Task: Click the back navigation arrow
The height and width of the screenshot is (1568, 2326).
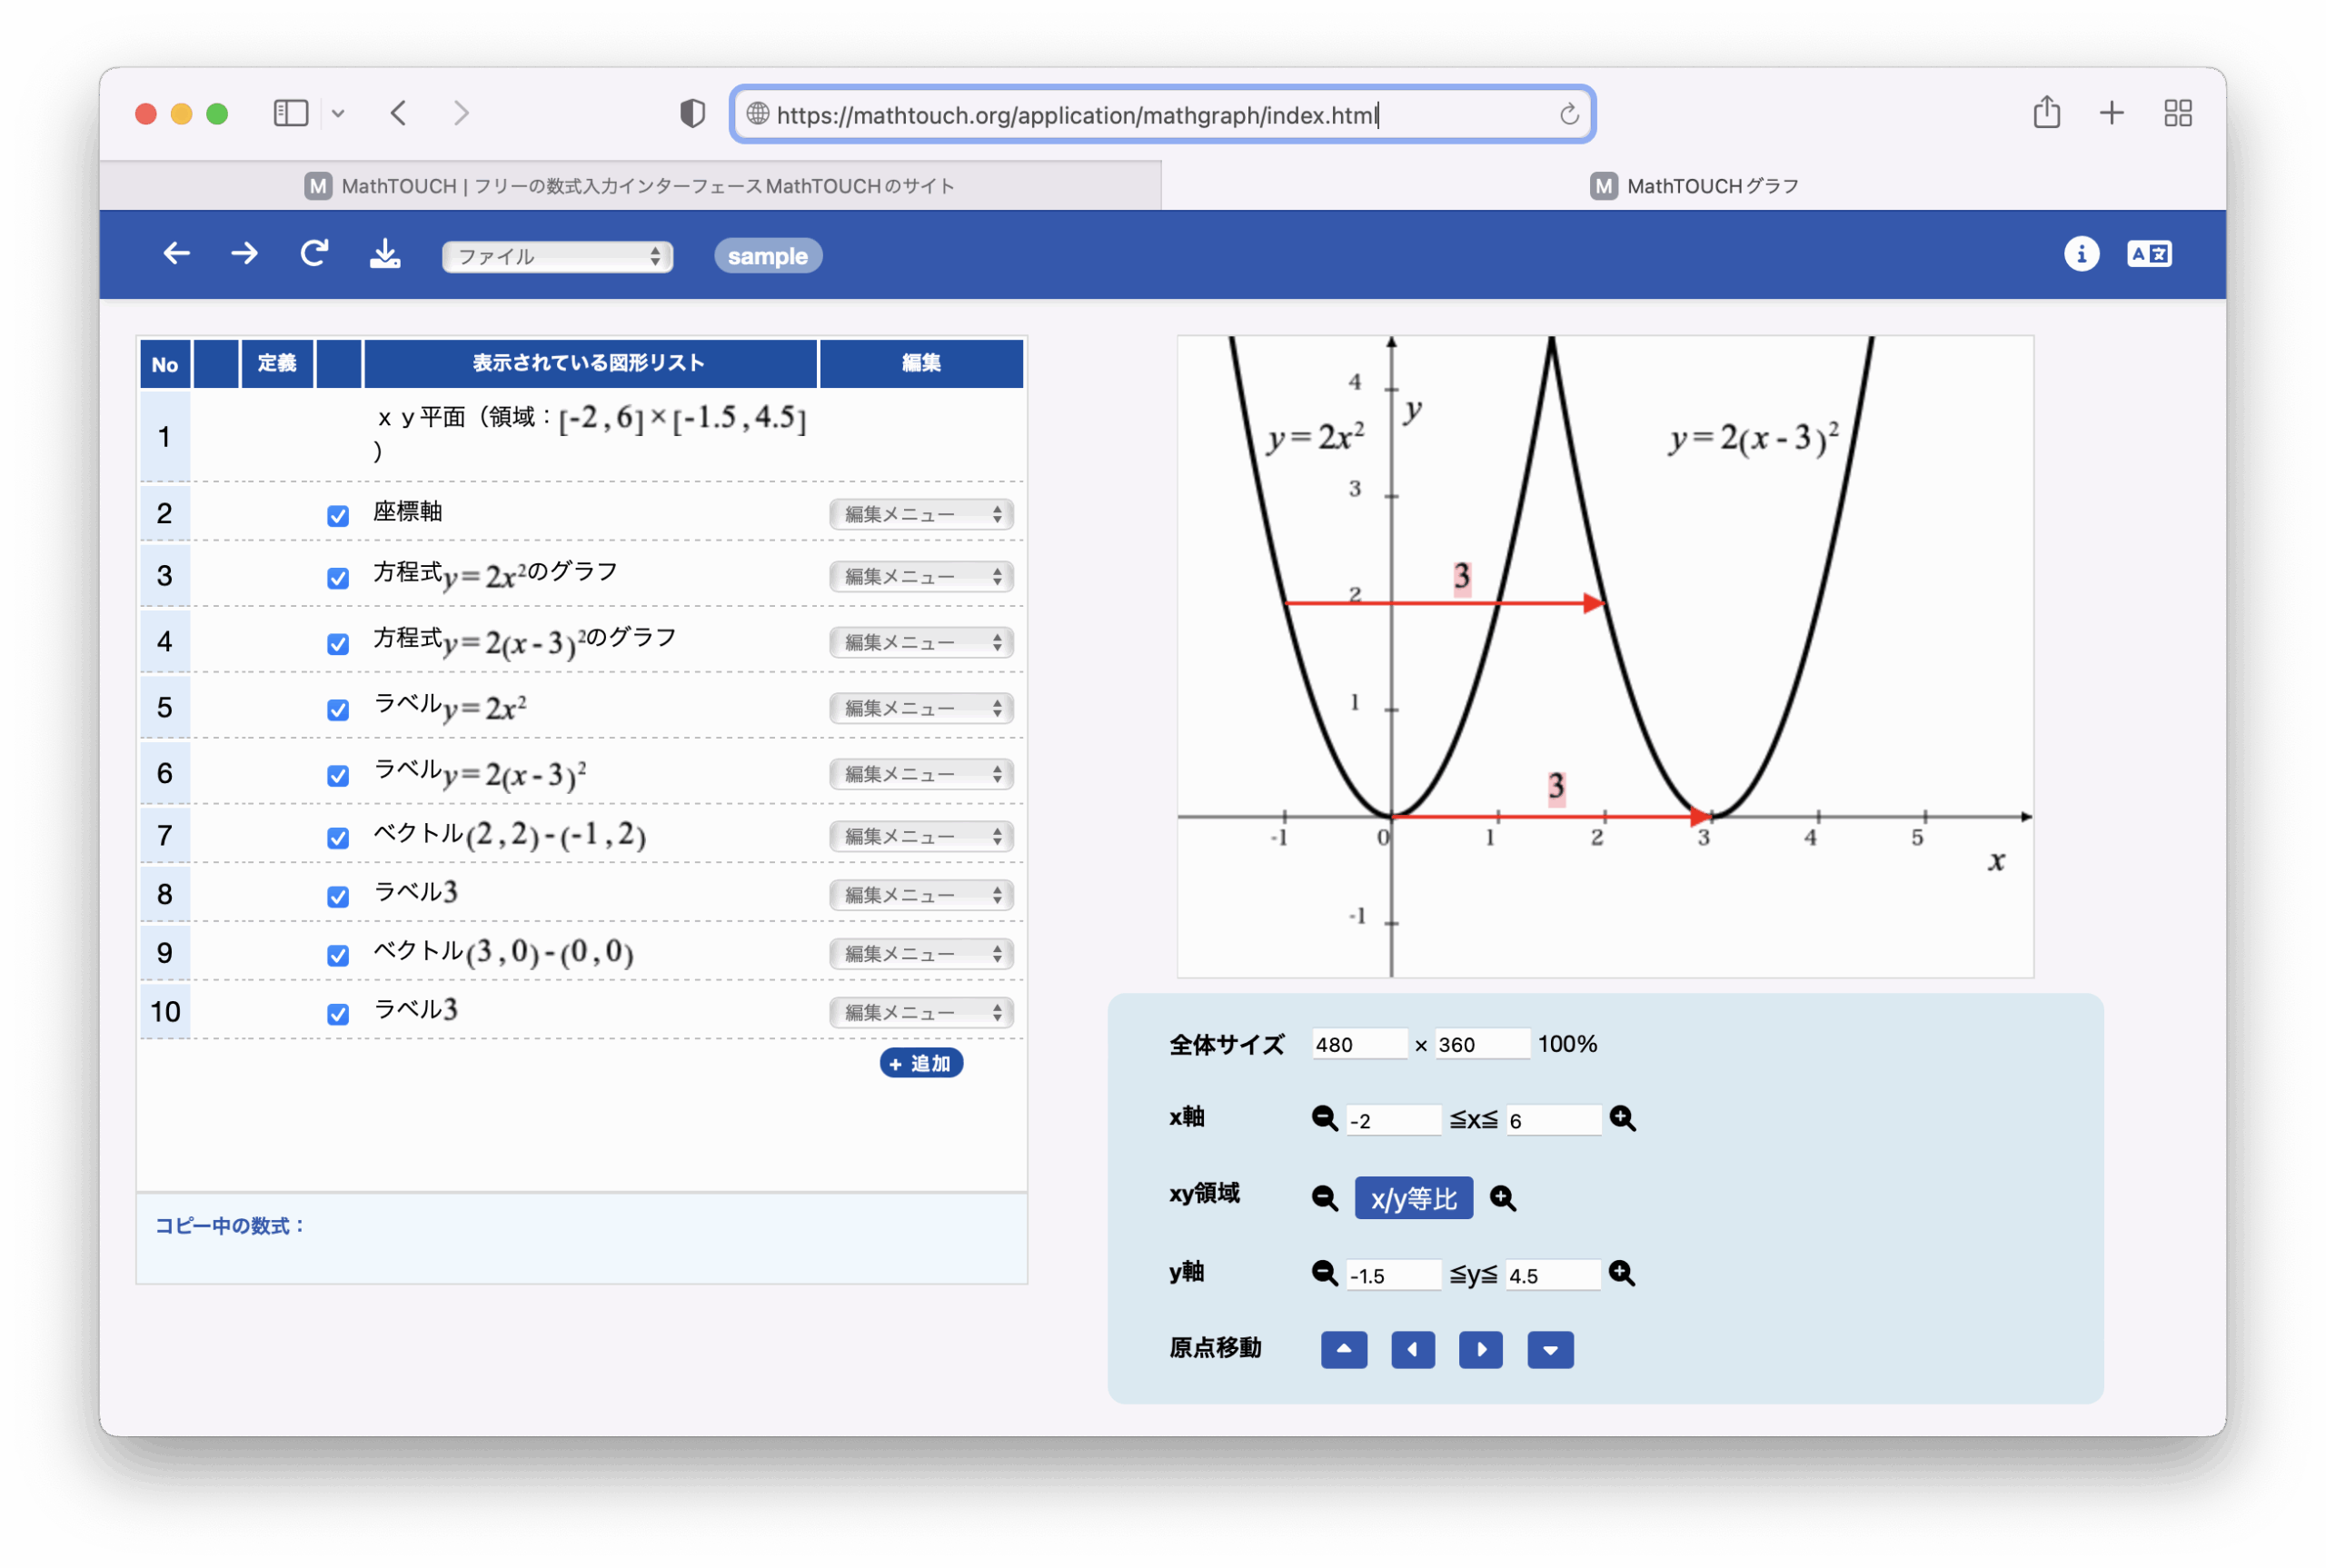Action: pos(176,253)
